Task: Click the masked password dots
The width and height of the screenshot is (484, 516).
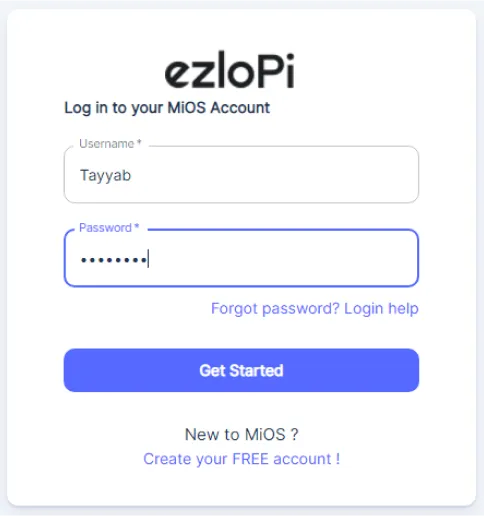Action: point(113,260)
